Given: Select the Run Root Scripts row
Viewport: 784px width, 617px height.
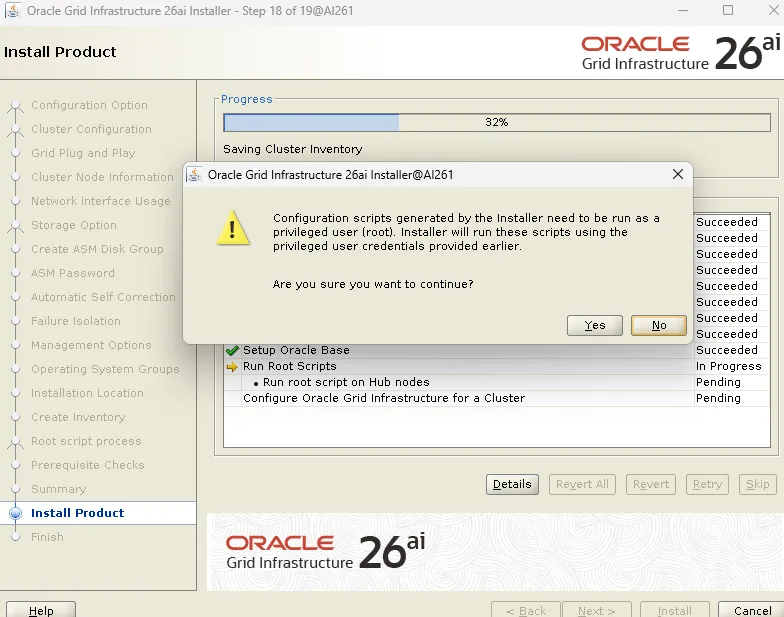Looking at the screenshot, I should (x=496, y=366).
